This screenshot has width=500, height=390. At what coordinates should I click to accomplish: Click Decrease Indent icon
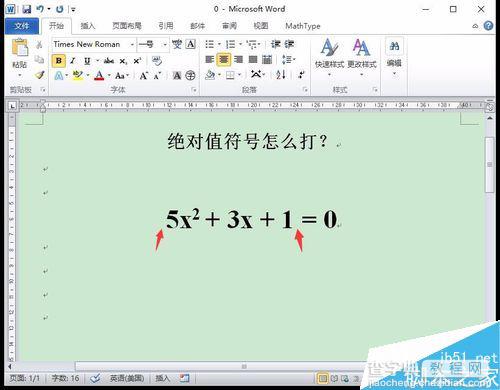[275, 44]
